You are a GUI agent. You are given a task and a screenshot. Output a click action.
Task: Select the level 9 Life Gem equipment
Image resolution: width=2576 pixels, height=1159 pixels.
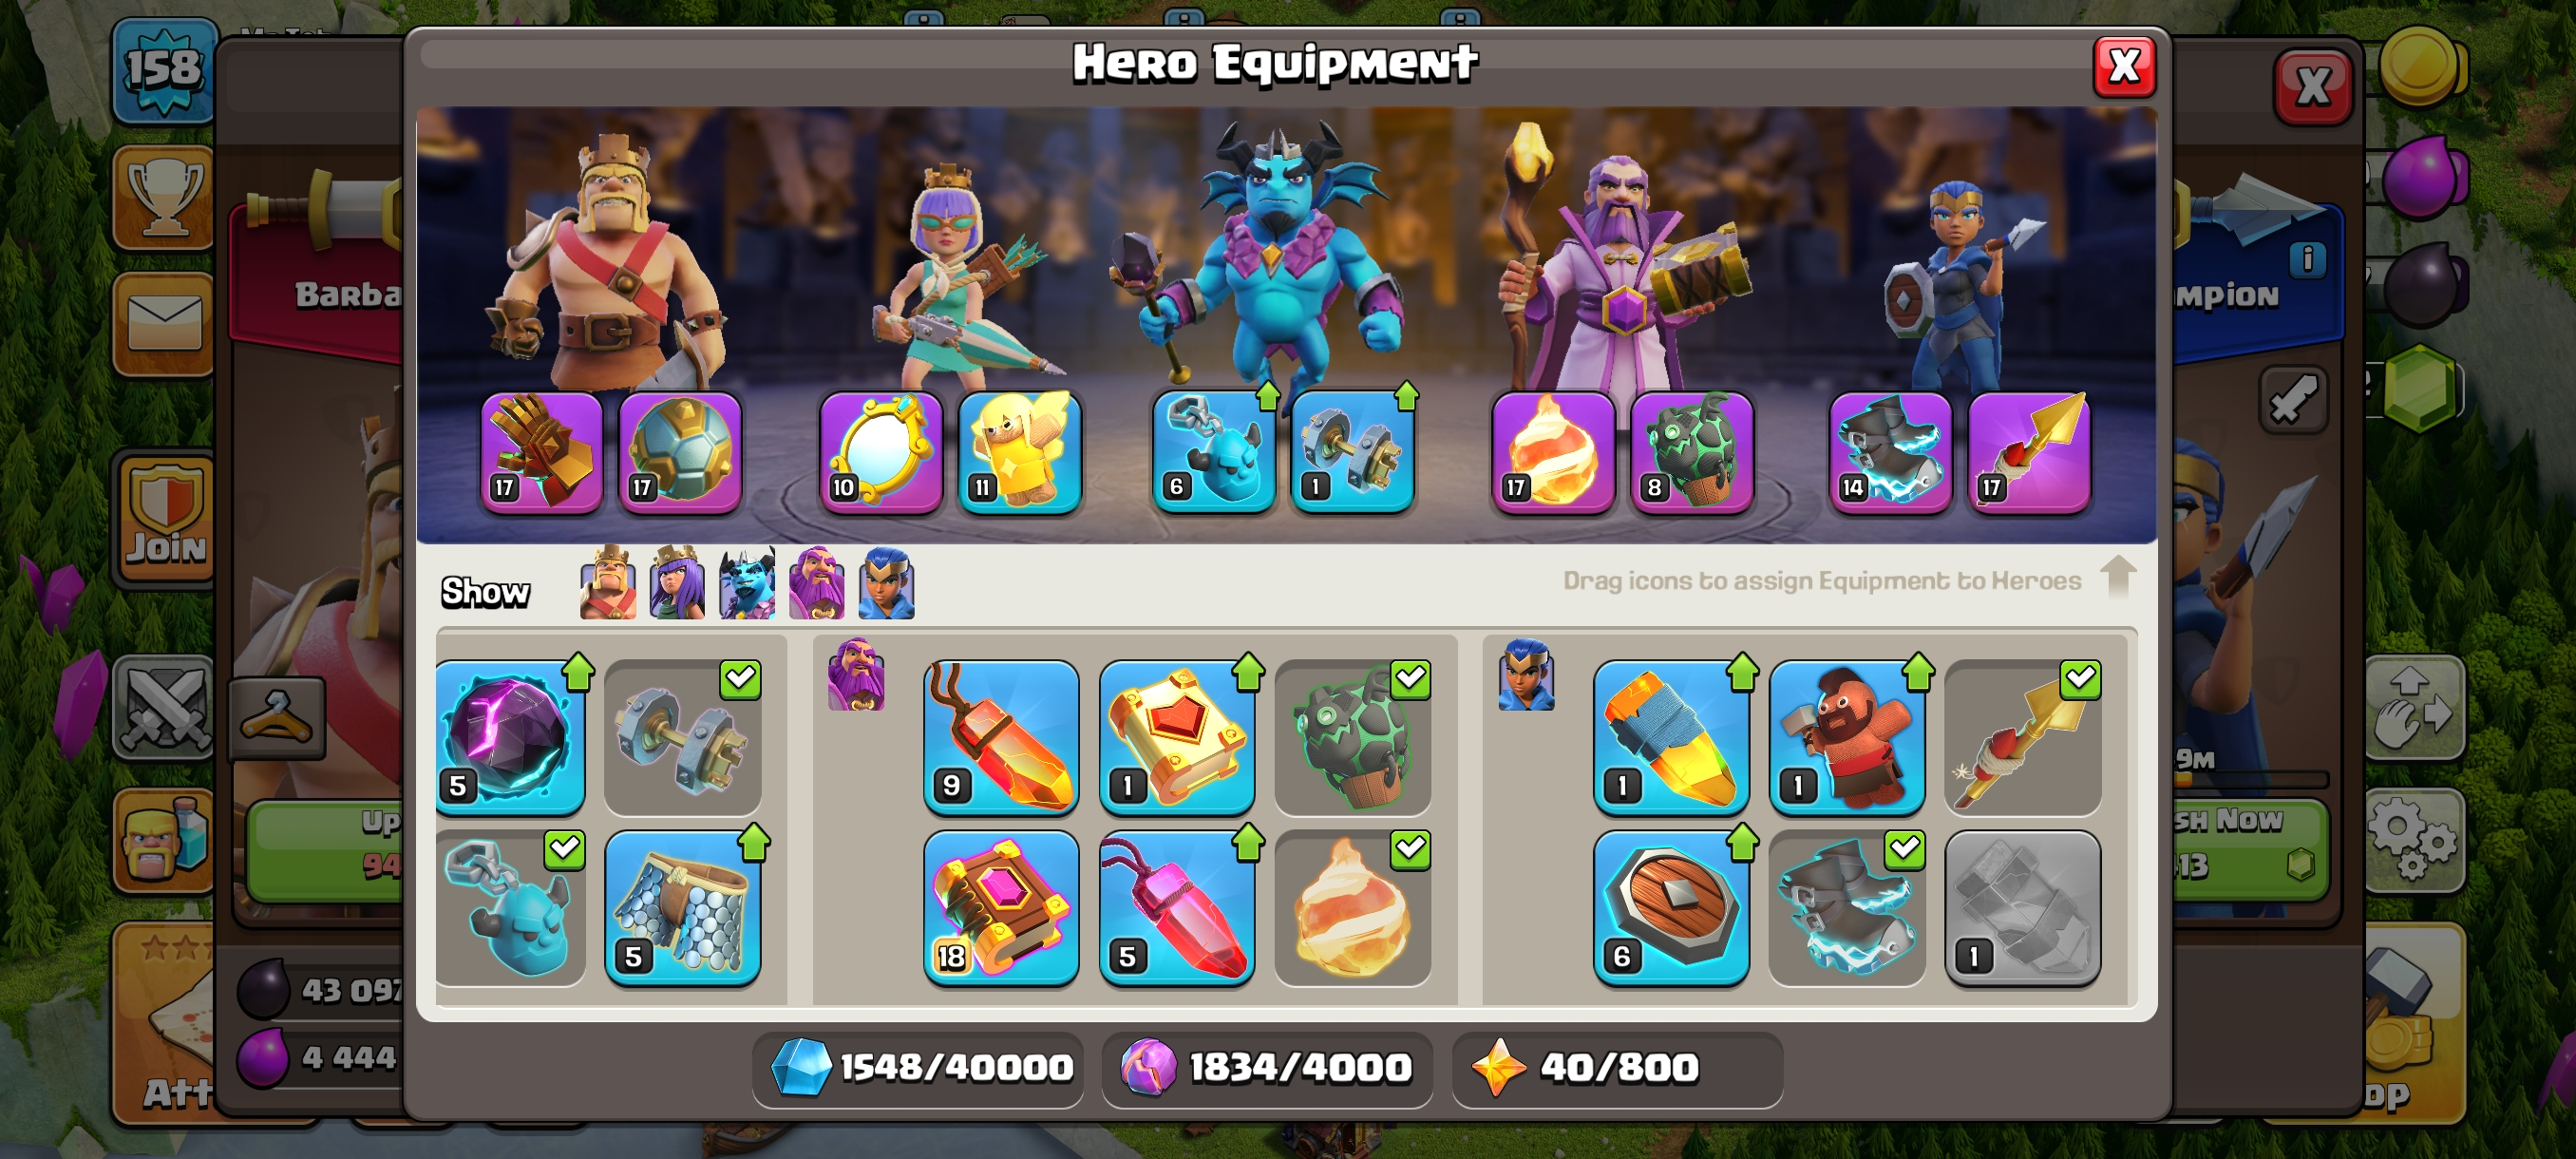(x=1001, y=738)
